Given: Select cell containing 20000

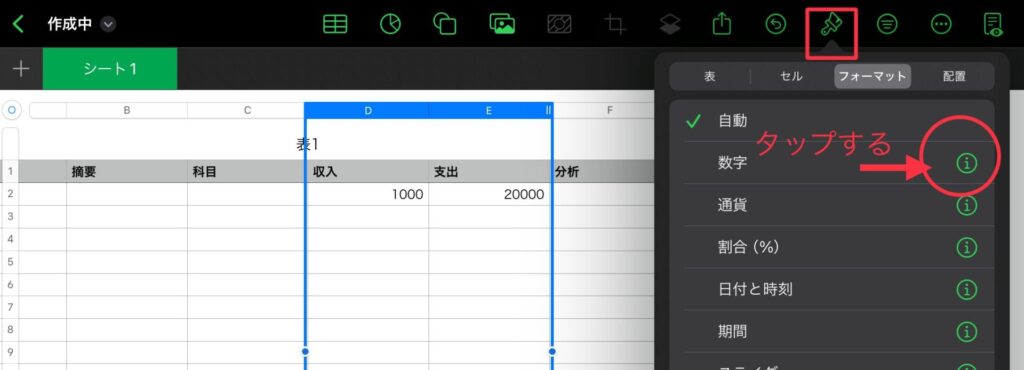Looking at the screenshot, I should tap(490, 194).
